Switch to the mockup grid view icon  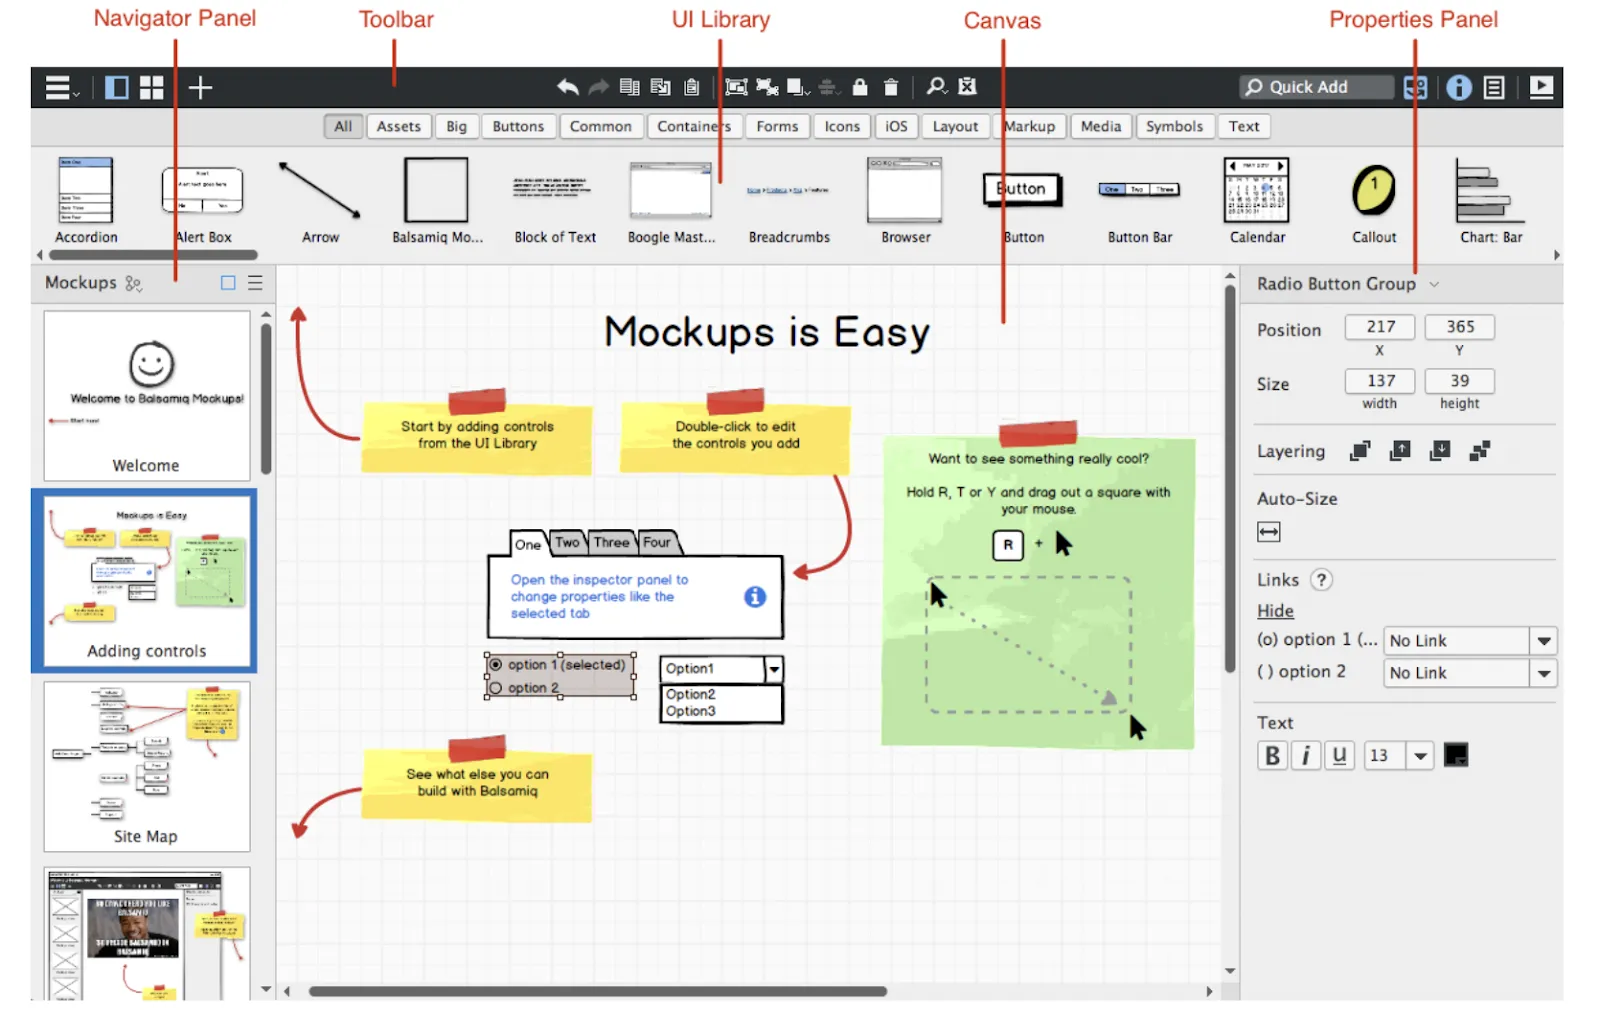point(151,88)
